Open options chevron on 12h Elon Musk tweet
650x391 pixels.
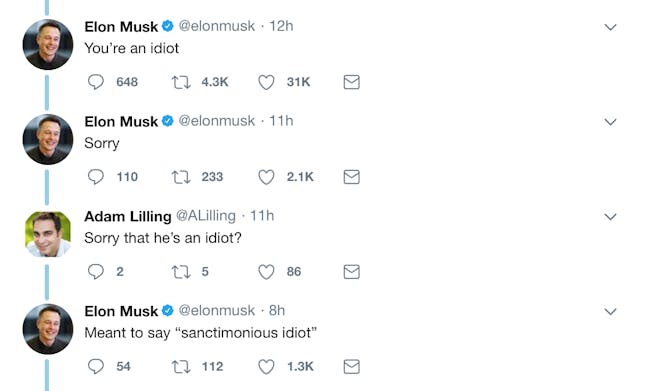(610, 27)
